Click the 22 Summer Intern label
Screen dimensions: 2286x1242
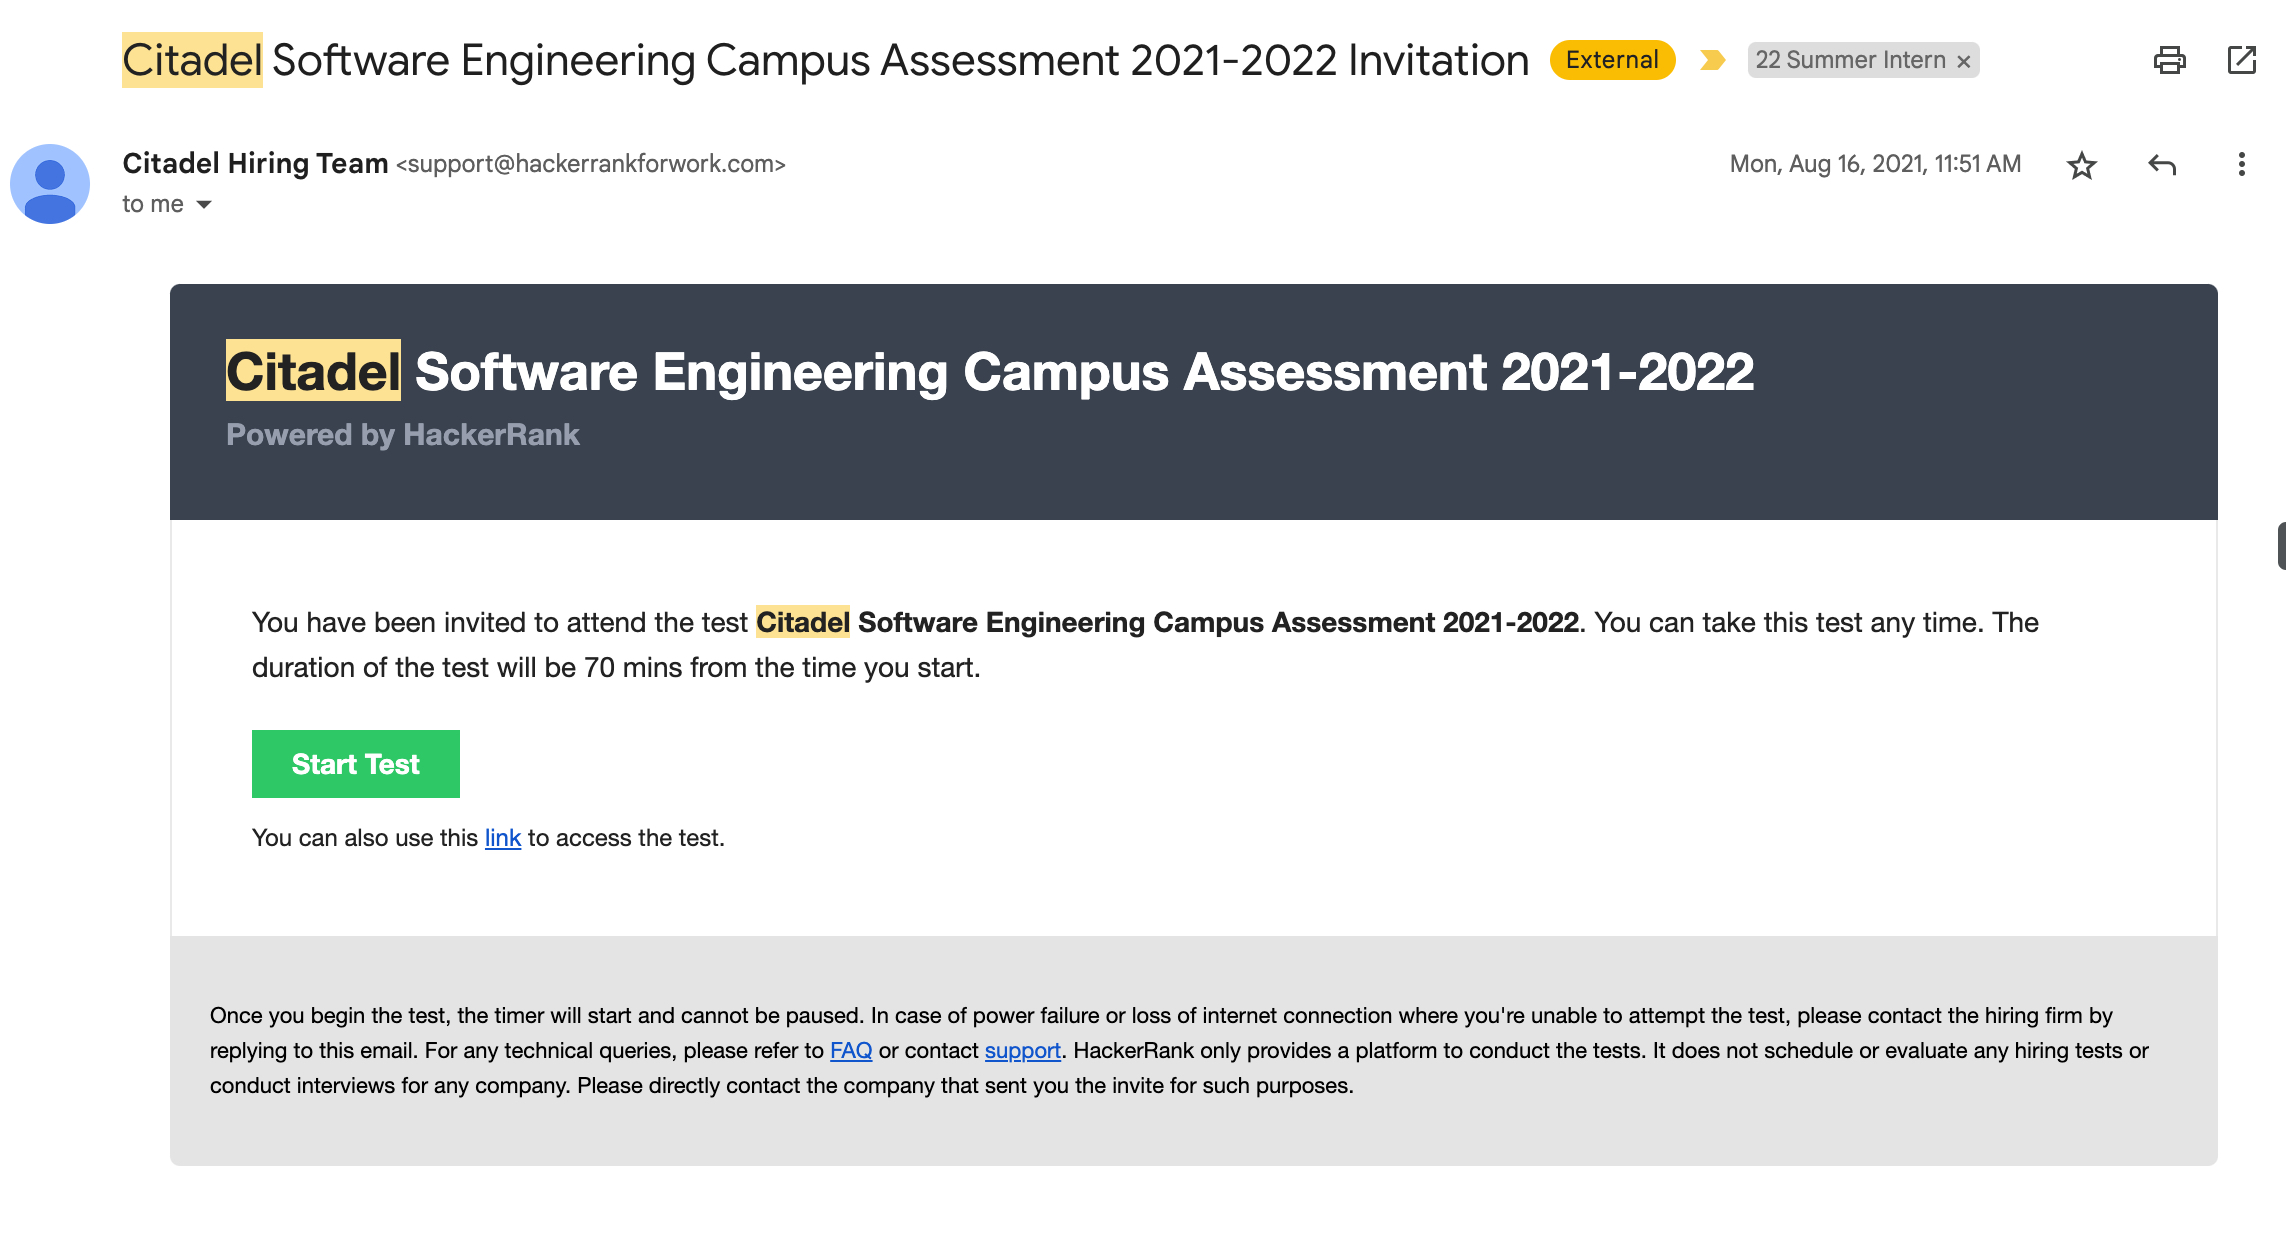[x=1850, y=61]
